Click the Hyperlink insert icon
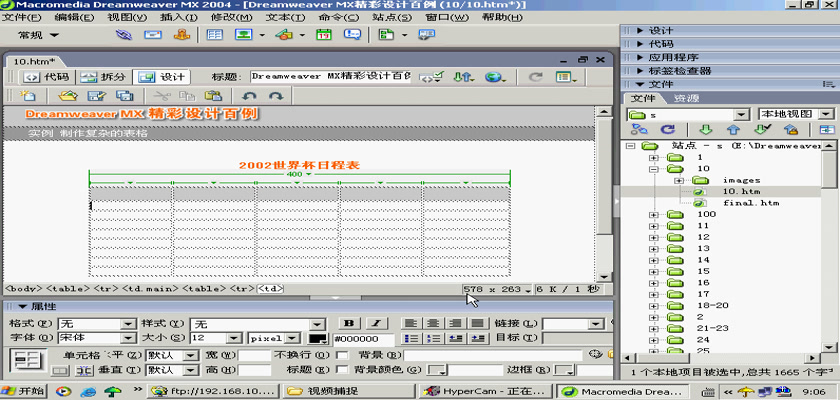Screen dimensions: 840x400 pyautogui.click(x=124, y=35)
